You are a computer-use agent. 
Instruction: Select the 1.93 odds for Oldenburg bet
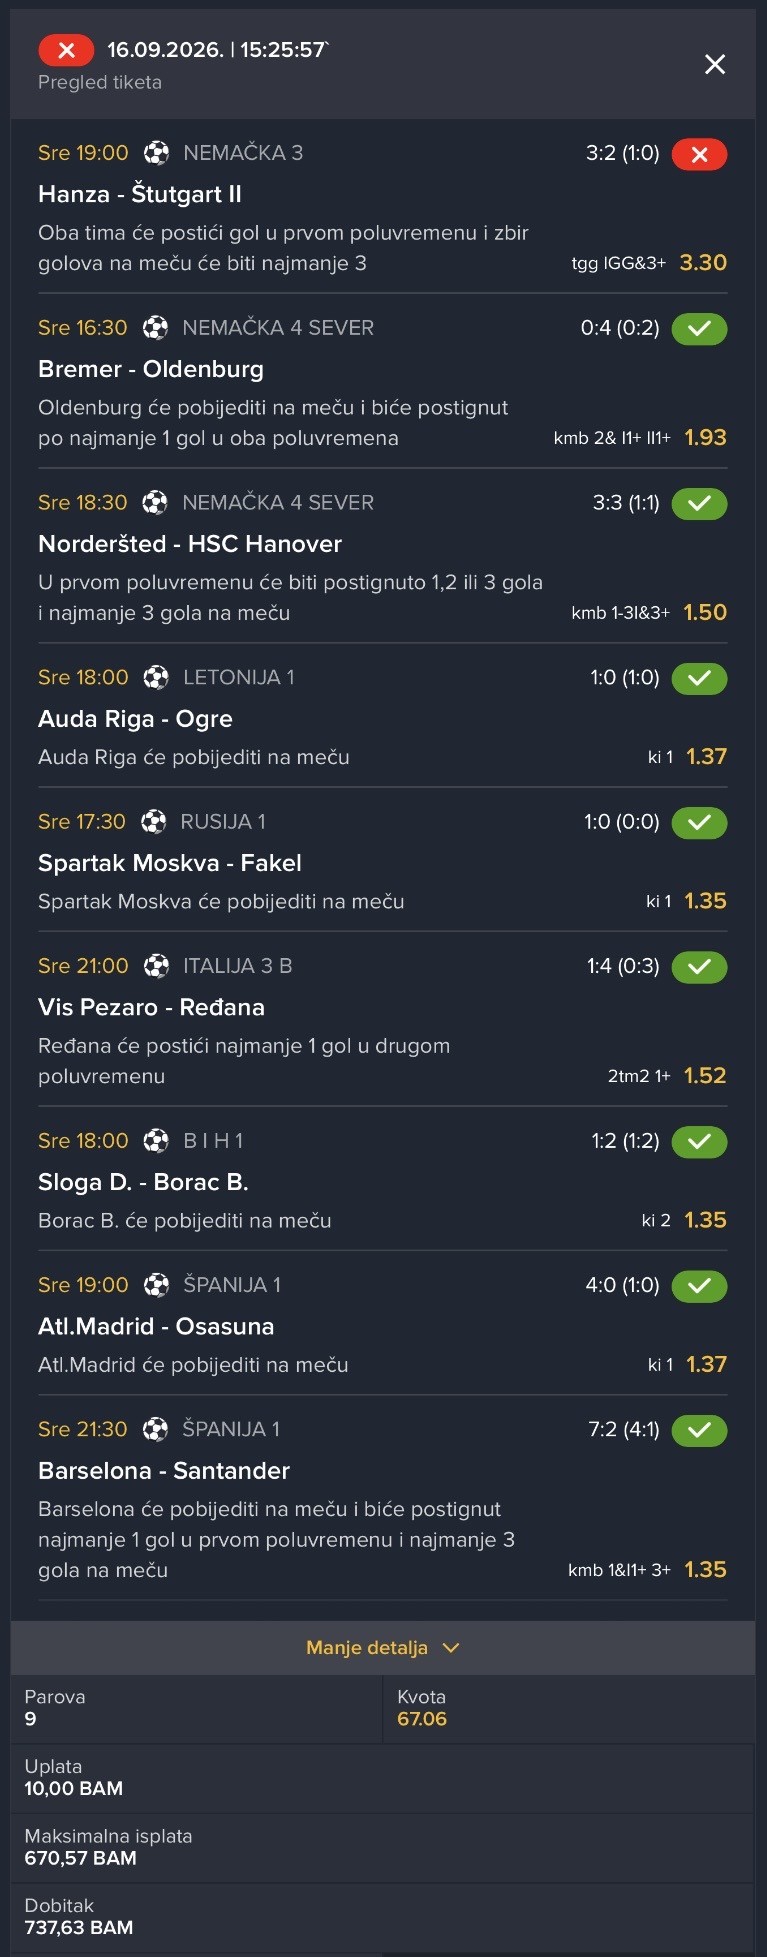point(705,437)
